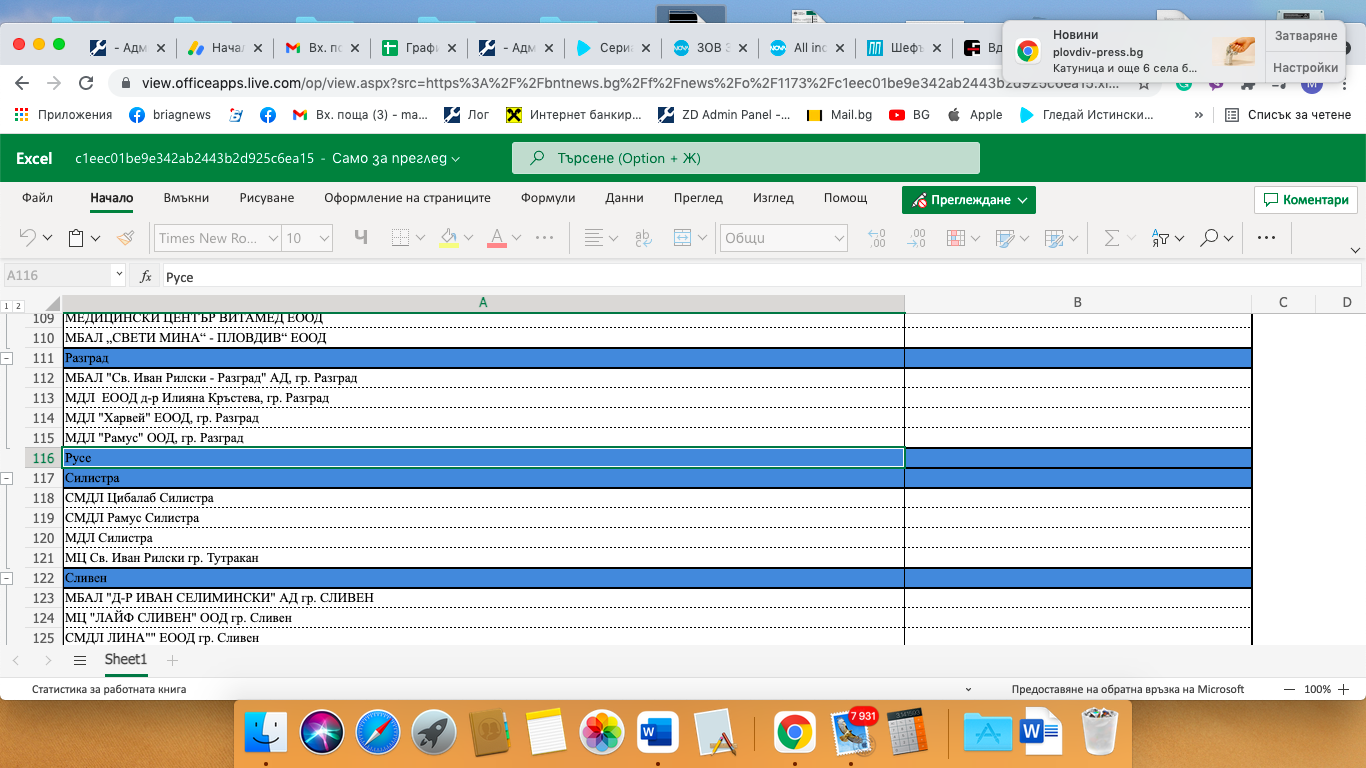
Task: Toggle outline level 2 button
Action: (x=18, y=306)
